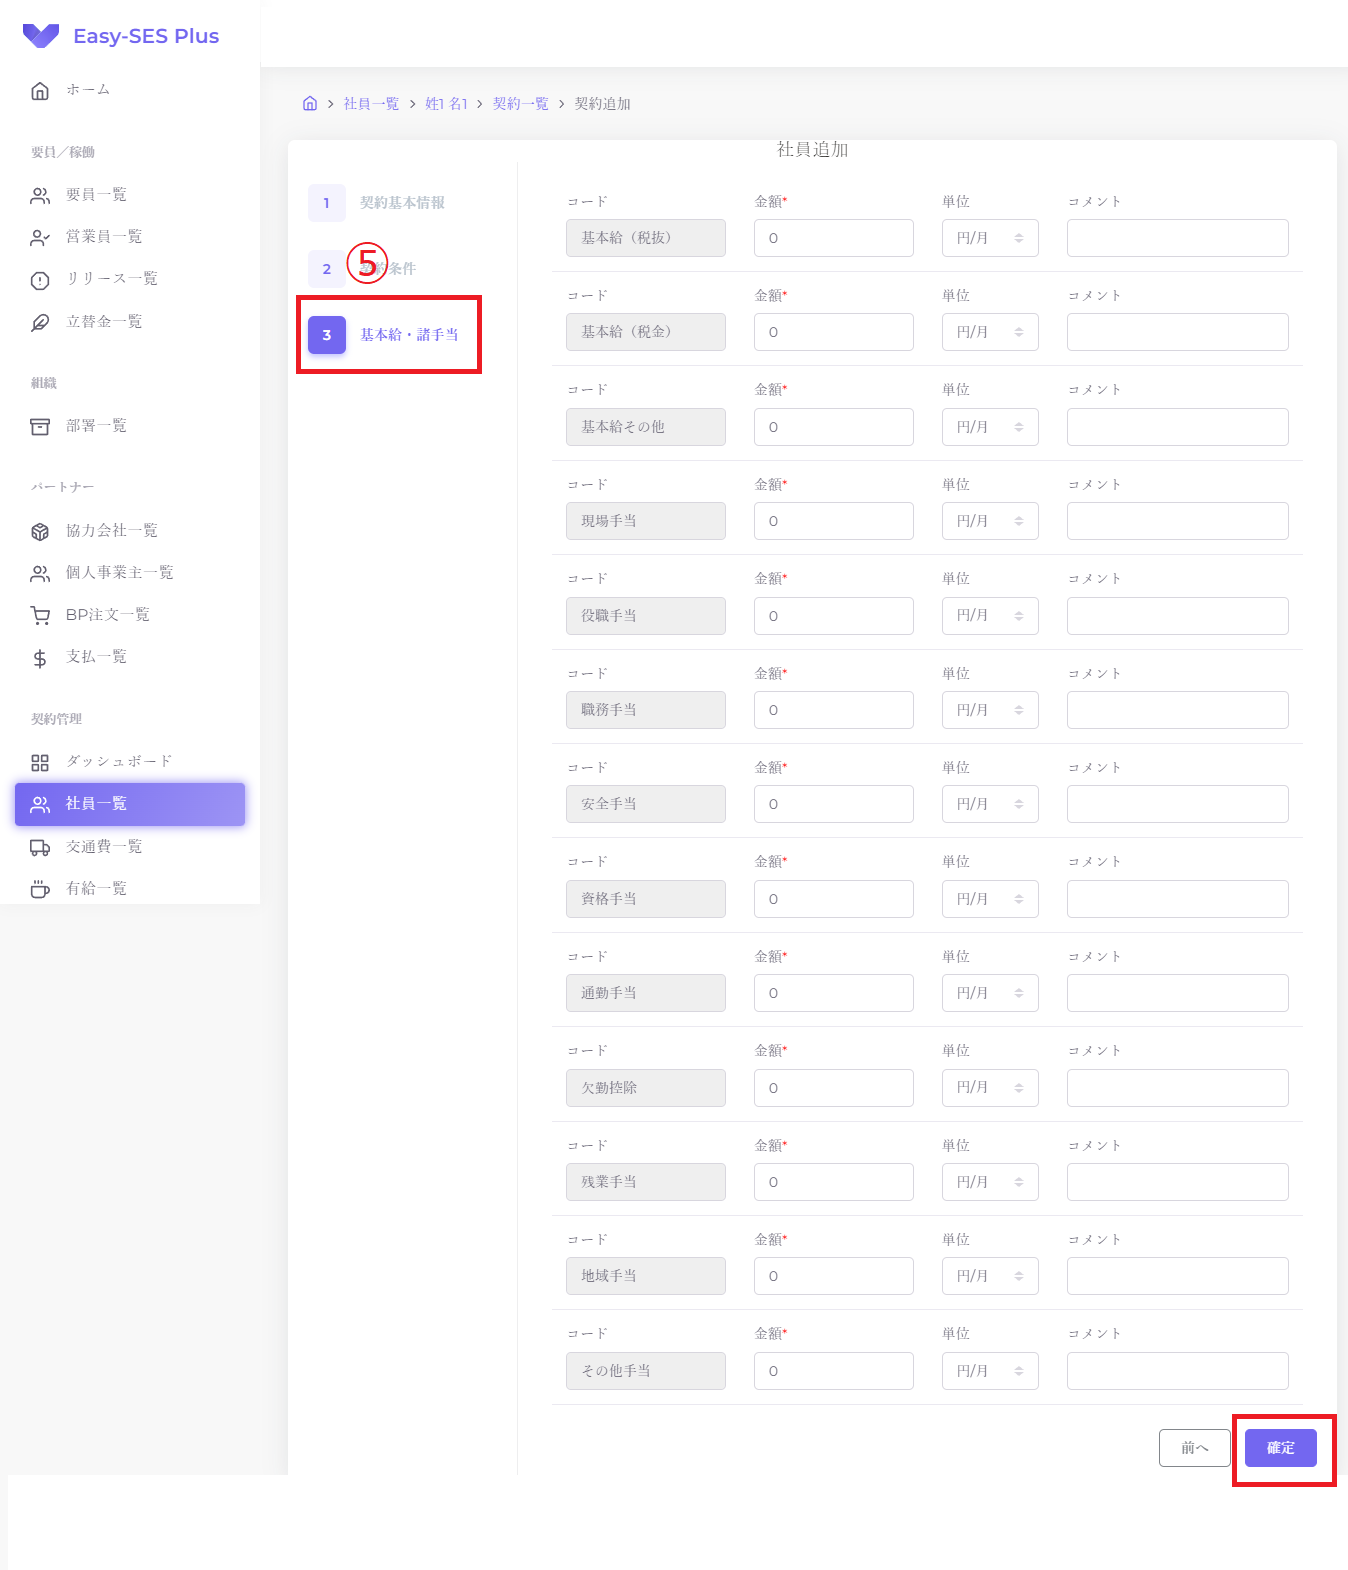Screen dimensions: 1348x1570
Task: Go to 契約一覧 breadcrumb link
Action: point(520,104)
